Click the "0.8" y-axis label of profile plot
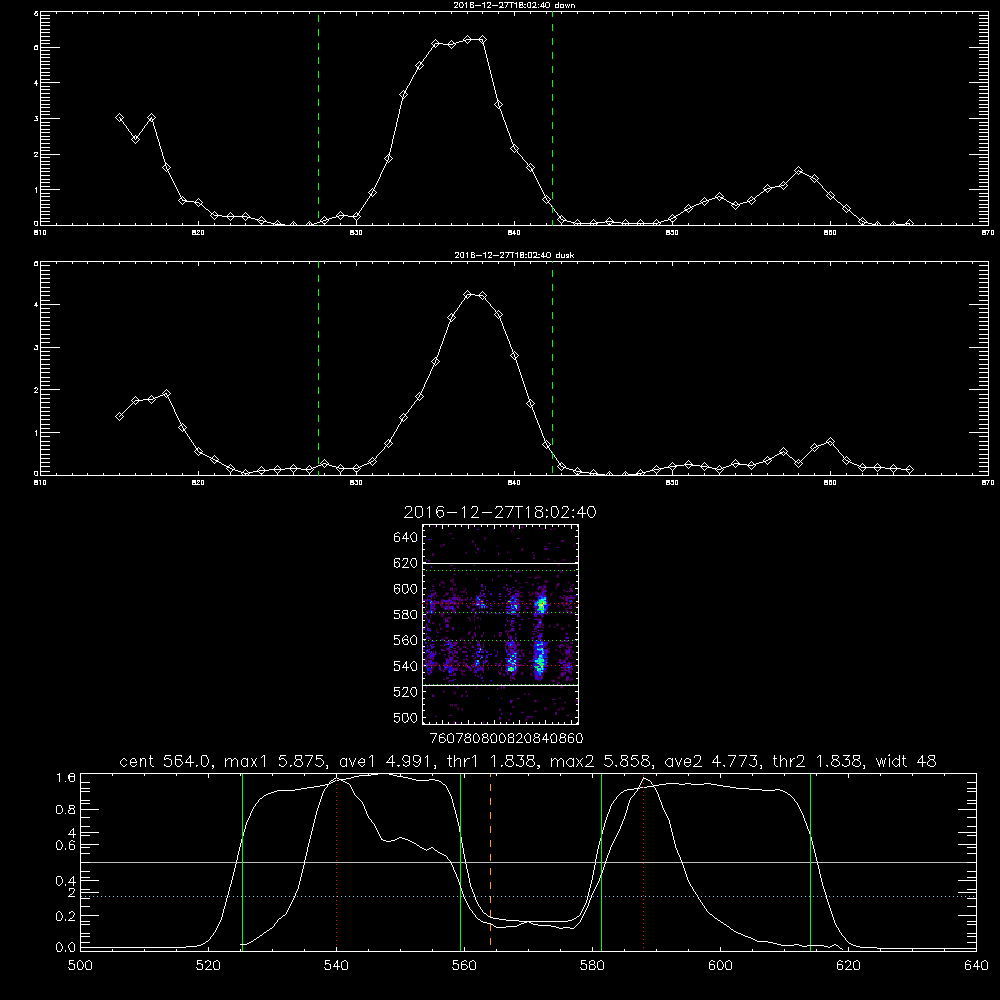Screen dimensions: 1000x1000 [x=66, y=809]
